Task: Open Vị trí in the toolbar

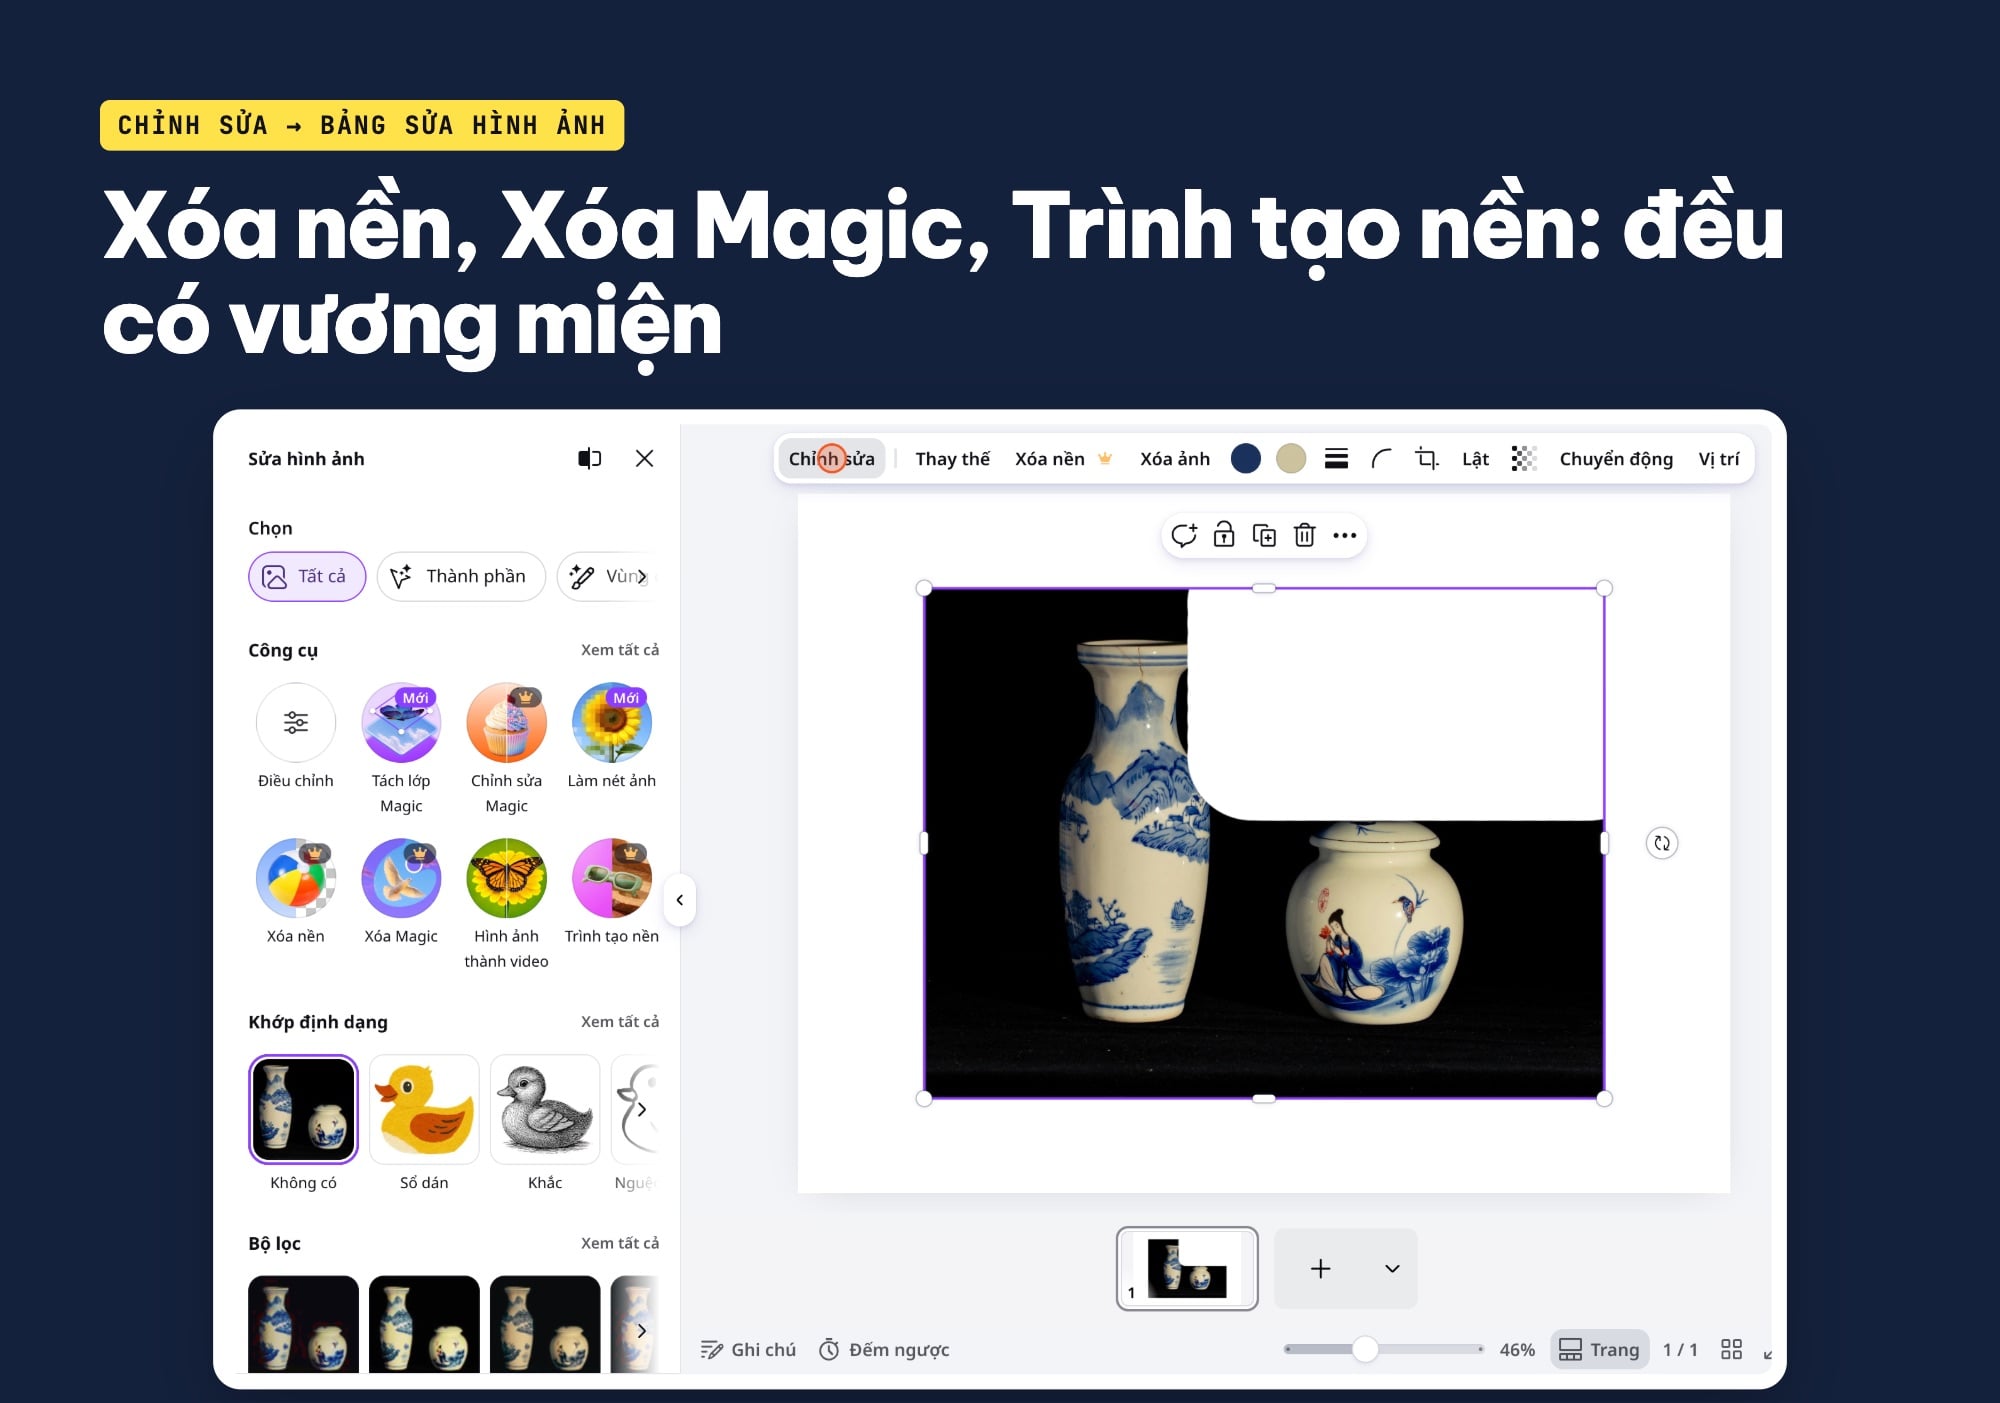Action: (x=1718, y=459)
